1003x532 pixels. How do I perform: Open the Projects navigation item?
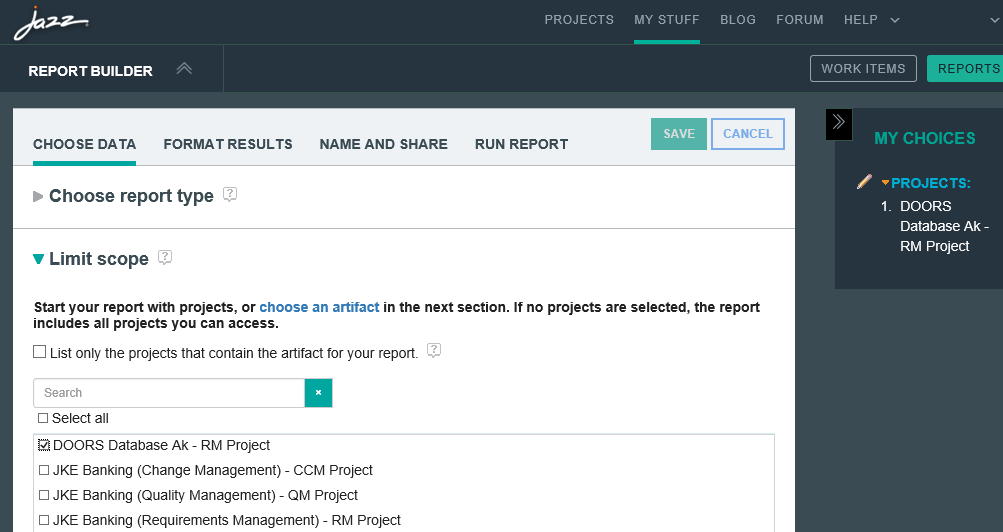579,20
